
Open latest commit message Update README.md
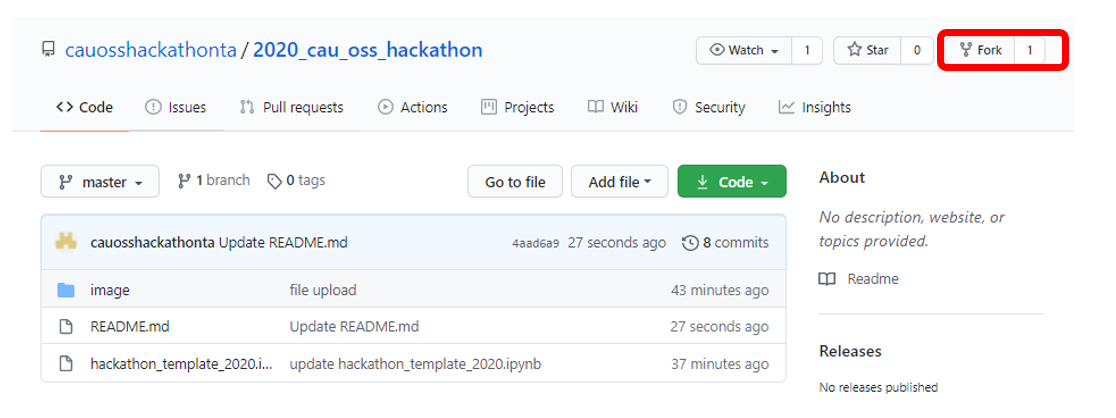pyautogui.click(x=283, y=243)
